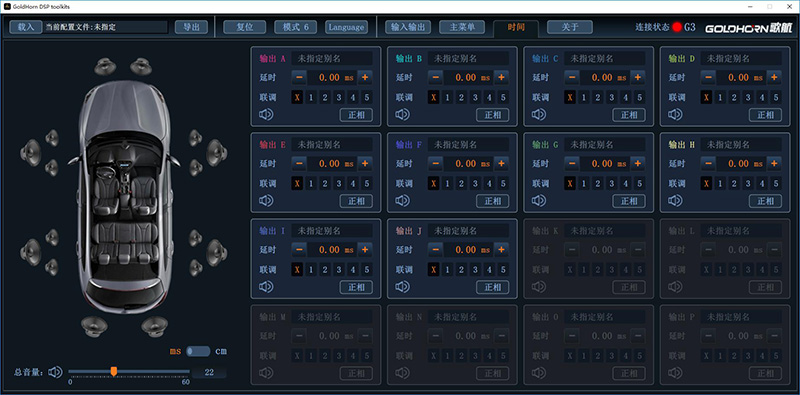
Task: Click the 复位 reset button
Action: point(245,27)
